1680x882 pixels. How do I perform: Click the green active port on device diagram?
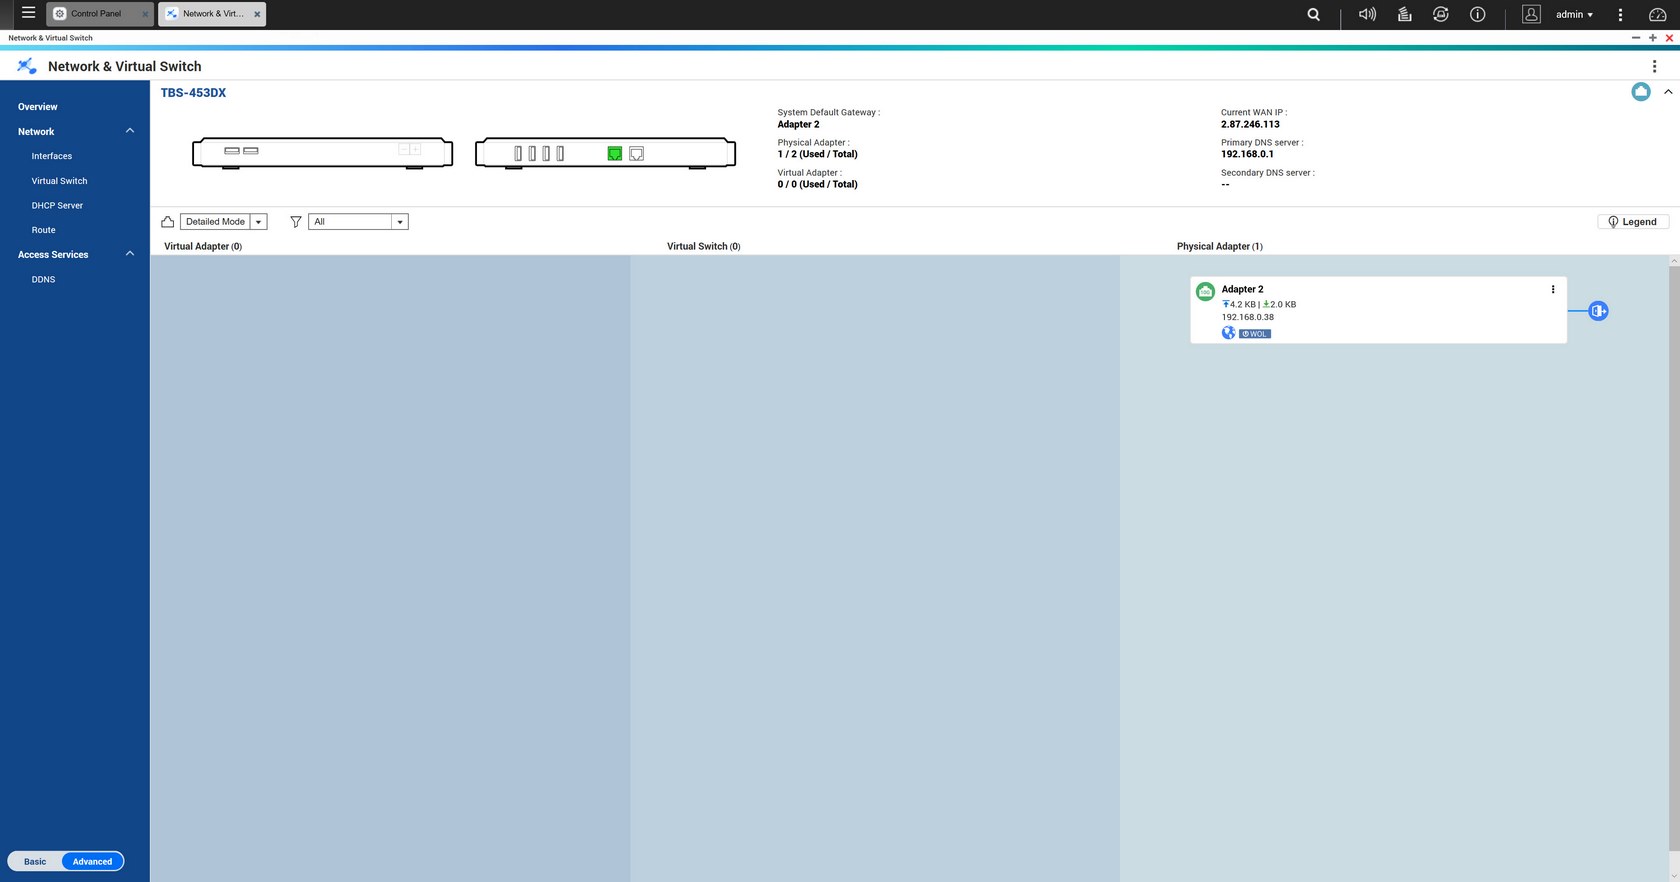click(x=615, y=153)
